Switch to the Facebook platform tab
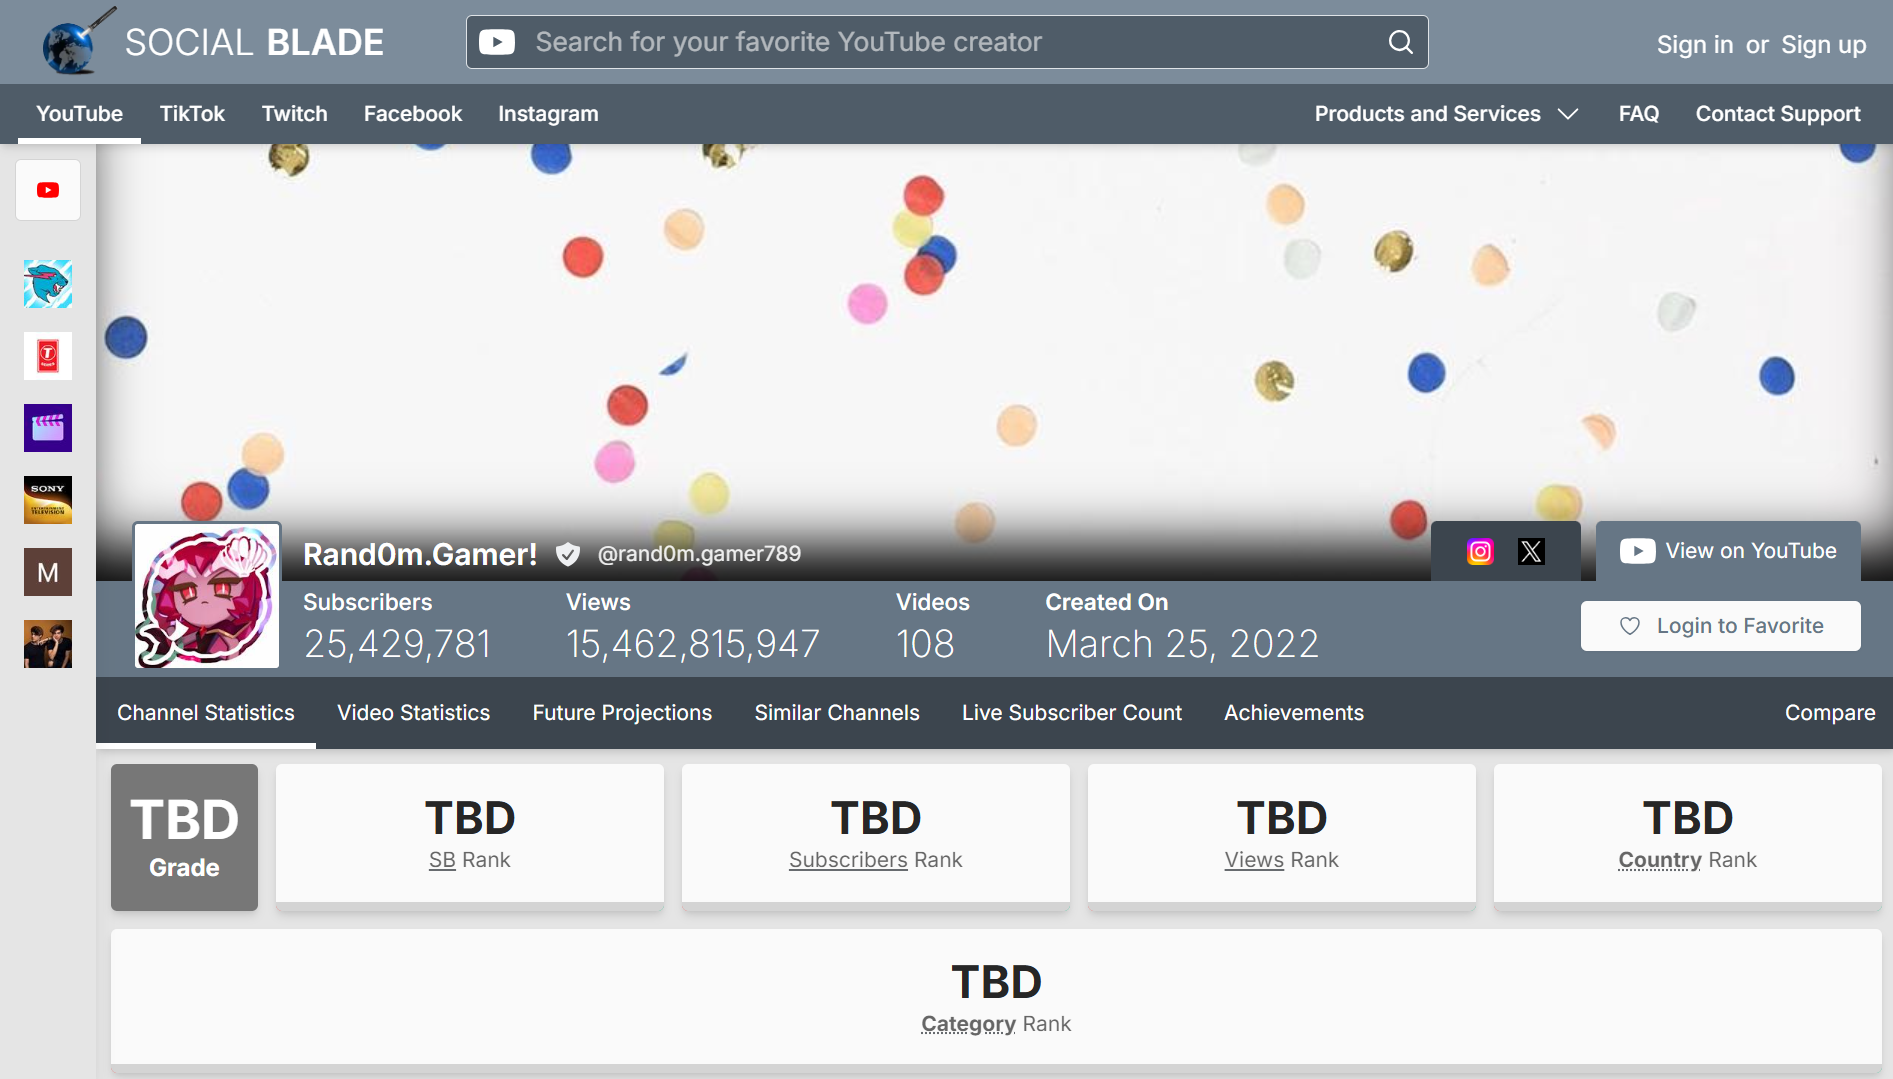 pos(413,114)
